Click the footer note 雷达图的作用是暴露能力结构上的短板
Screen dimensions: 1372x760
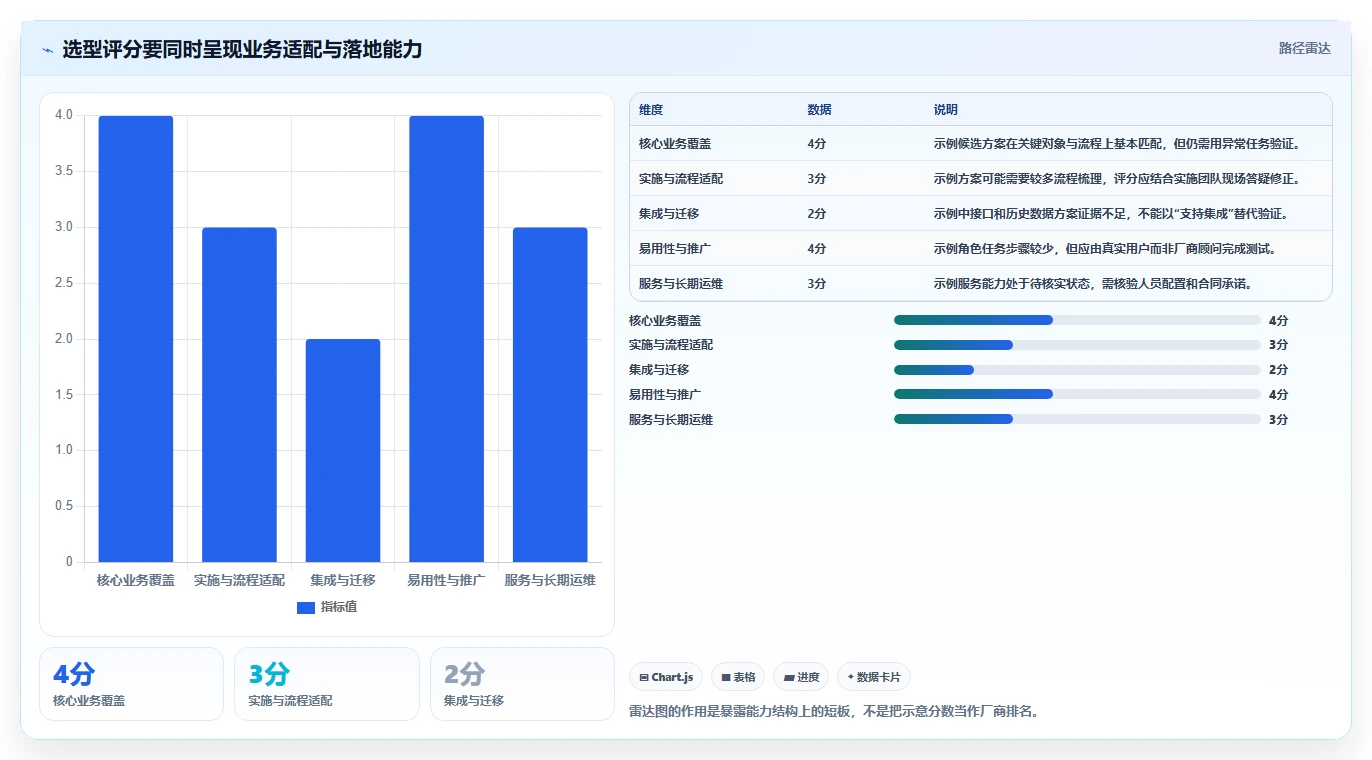pyautogui.click(x=834, y=712)
